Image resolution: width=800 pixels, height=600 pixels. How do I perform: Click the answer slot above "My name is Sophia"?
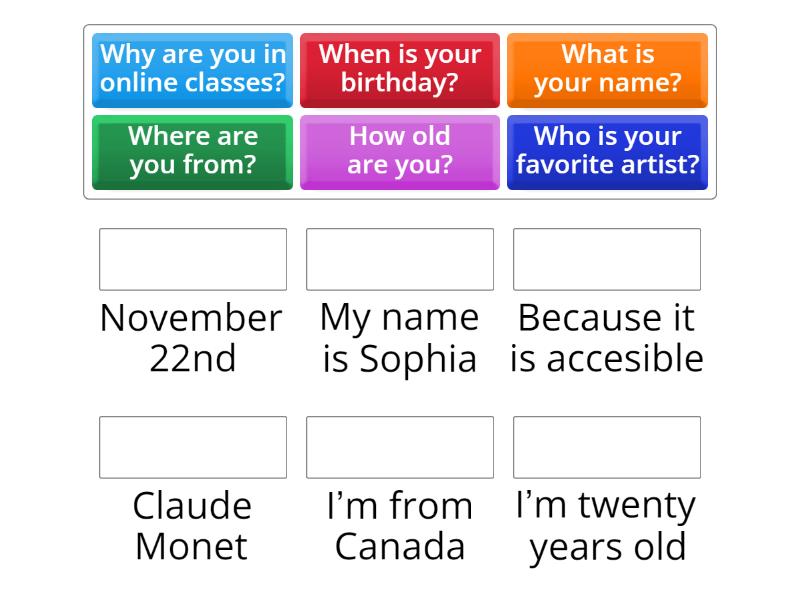coord(399,259)
